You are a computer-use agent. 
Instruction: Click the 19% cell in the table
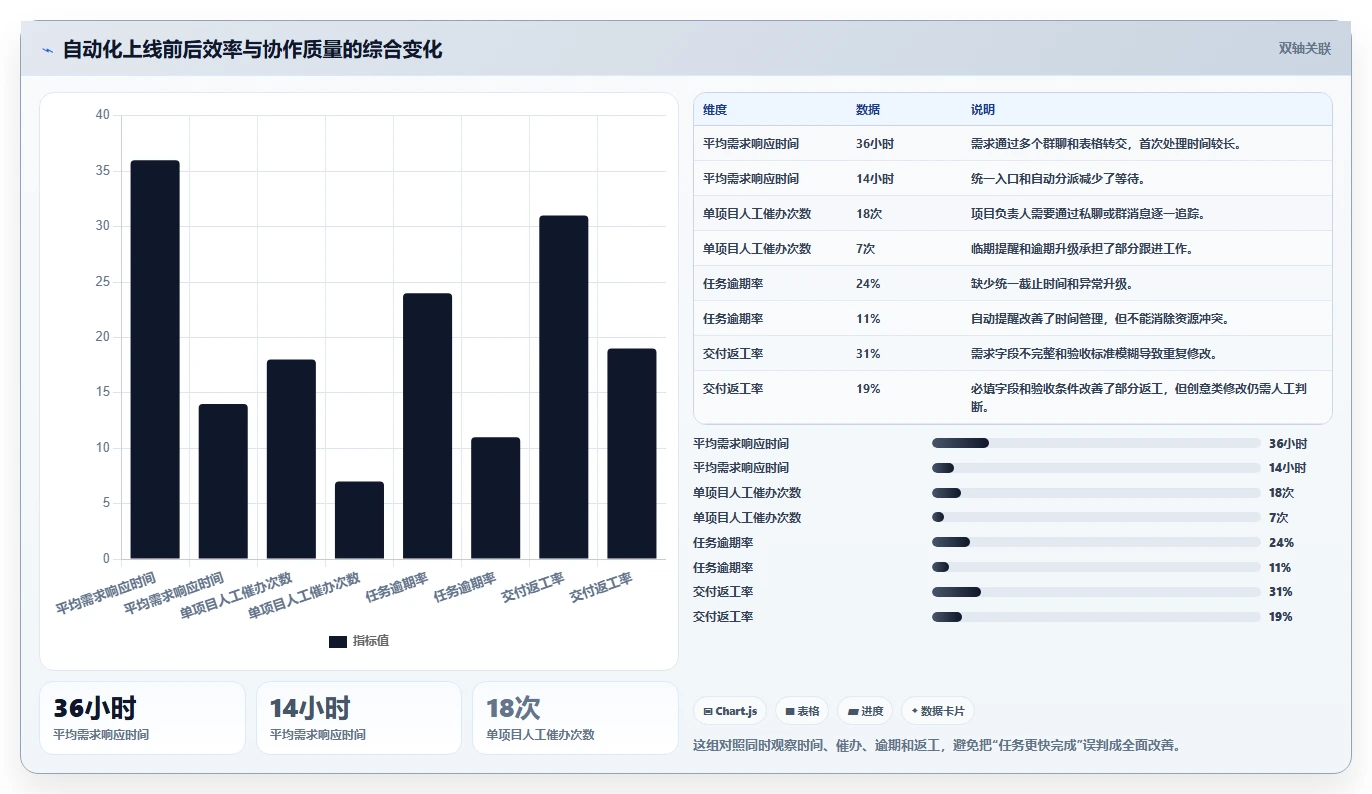868,389
